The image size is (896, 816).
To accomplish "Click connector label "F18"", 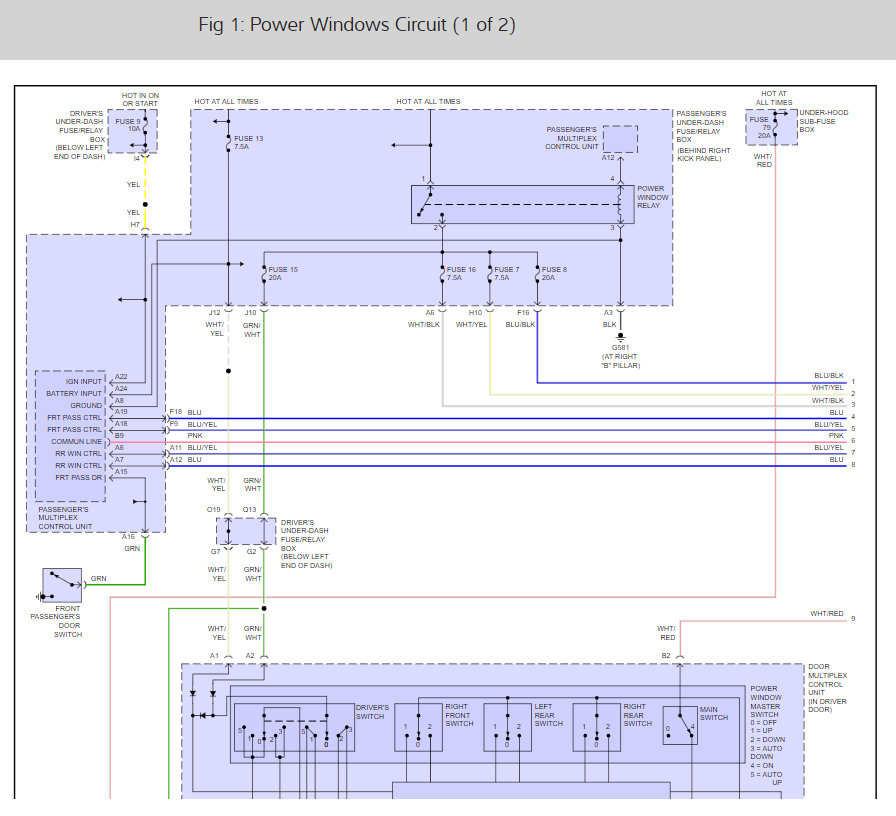I will (175, 411).
